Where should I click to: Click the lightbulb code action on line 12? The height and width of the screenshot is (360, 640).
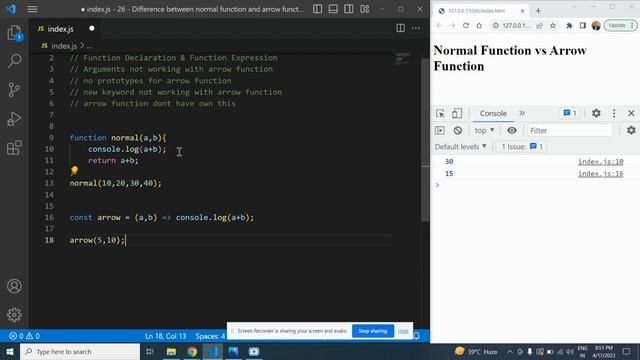pyautogui.click(x=74, y=170)
